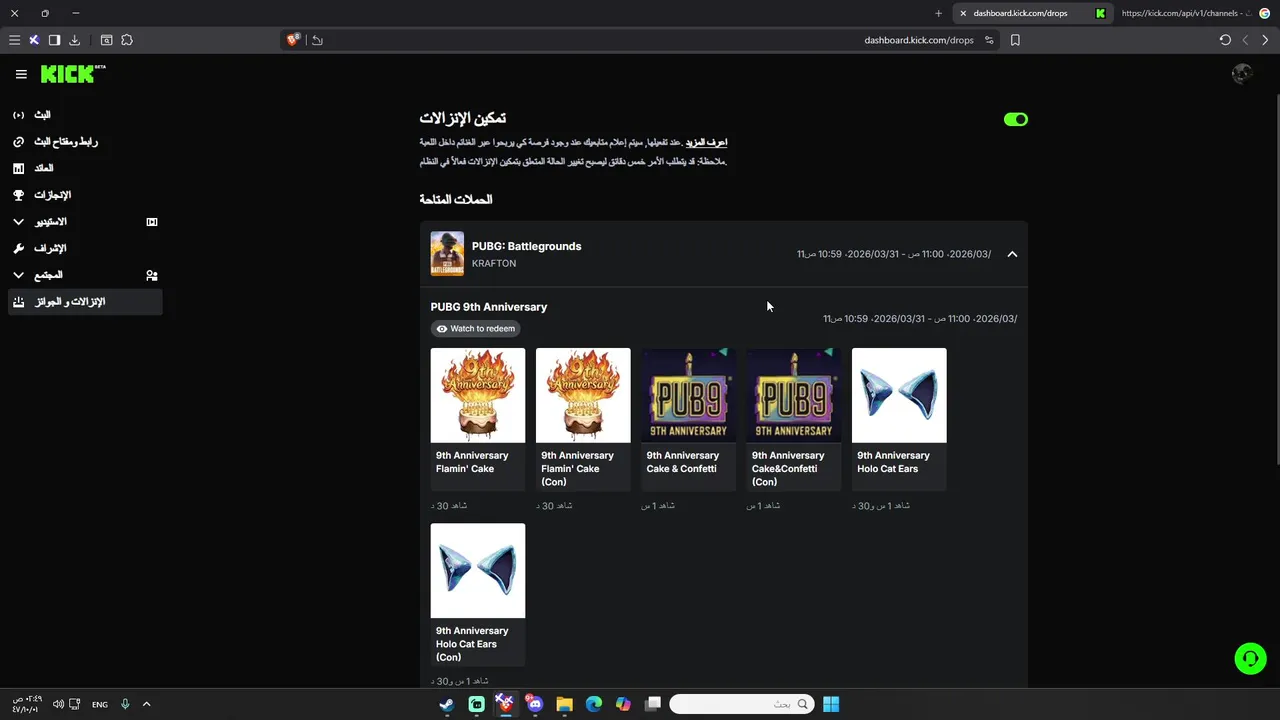The width and height of the screenshot is (1280, 720).
Task: Open the الإشراف sidebar item
Action: pos(85,248)
